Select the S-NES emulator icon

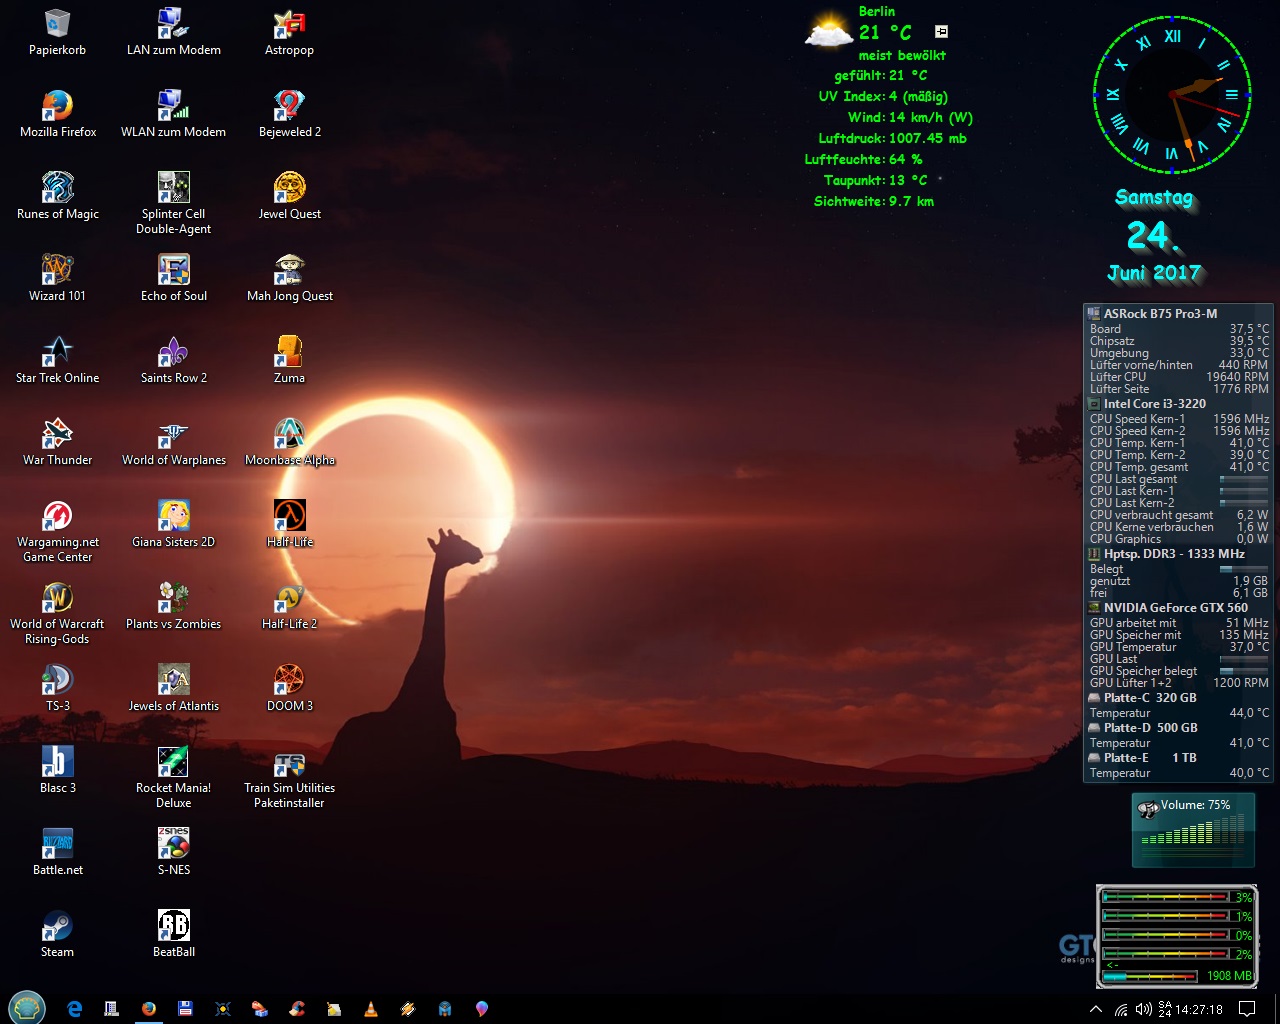pyautogui.click(x=174, y=852)
